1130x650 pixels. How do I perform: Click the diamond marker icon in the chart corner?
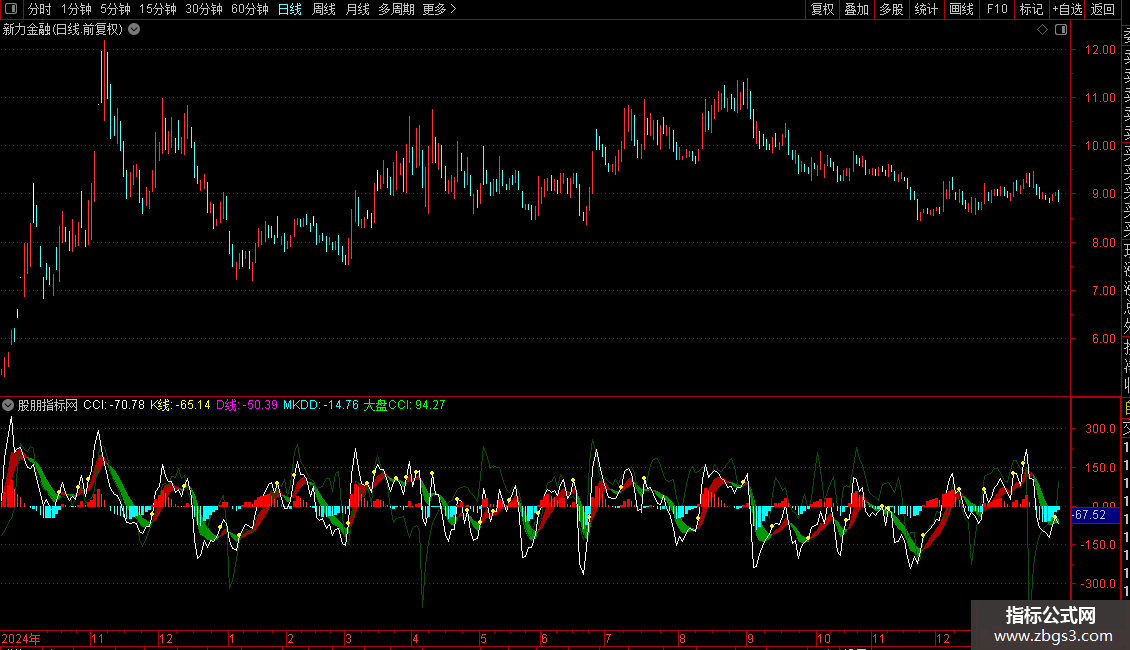[x=1042, y=30]
